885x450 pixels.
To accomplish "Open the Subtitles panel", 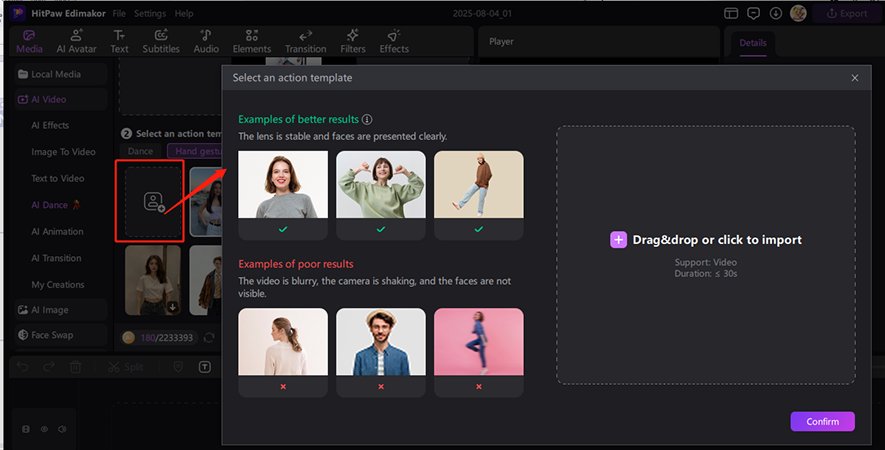I will coord(161,42).
